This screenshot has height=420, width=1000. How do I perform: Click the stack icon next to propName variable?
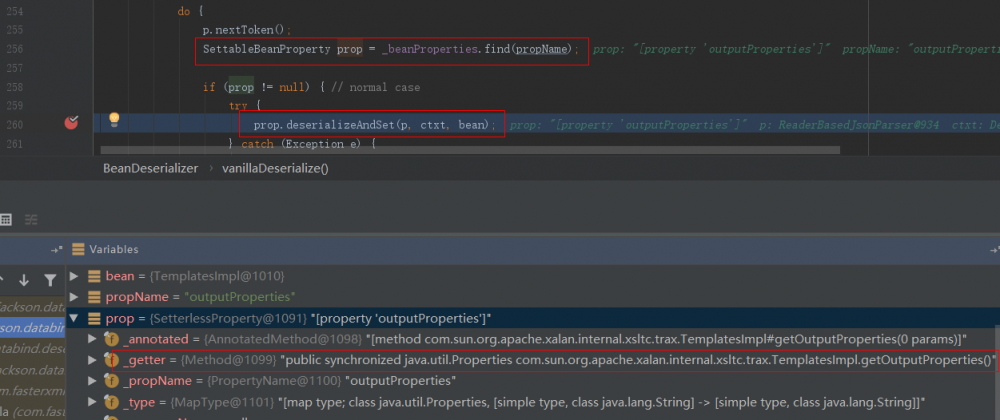(94, 297)
